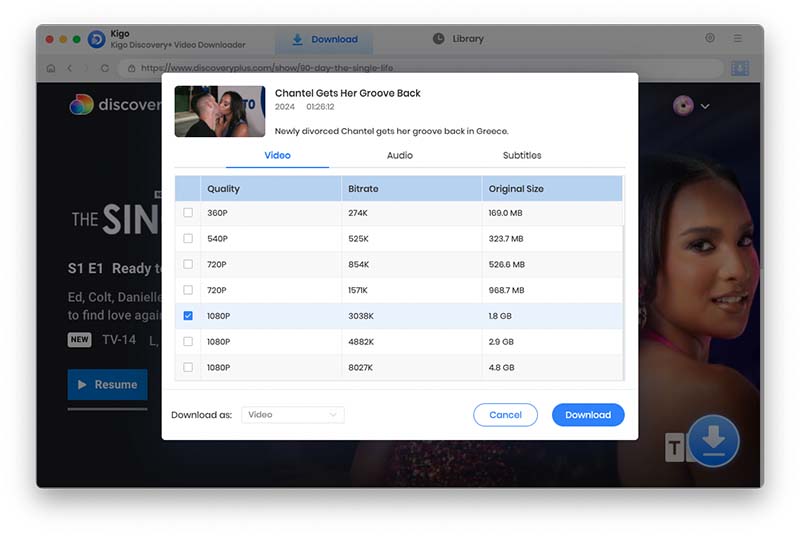Navigate back with left arrow
This screenshot has width=800, height=536.
pos(69,68)
